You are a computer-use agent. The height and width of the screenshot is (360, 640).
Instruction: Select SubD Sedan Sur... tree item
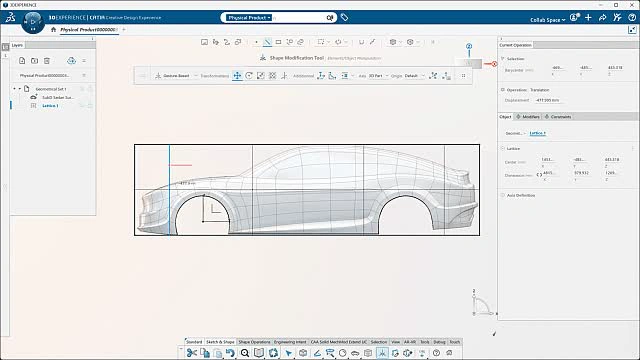[58, 98]
